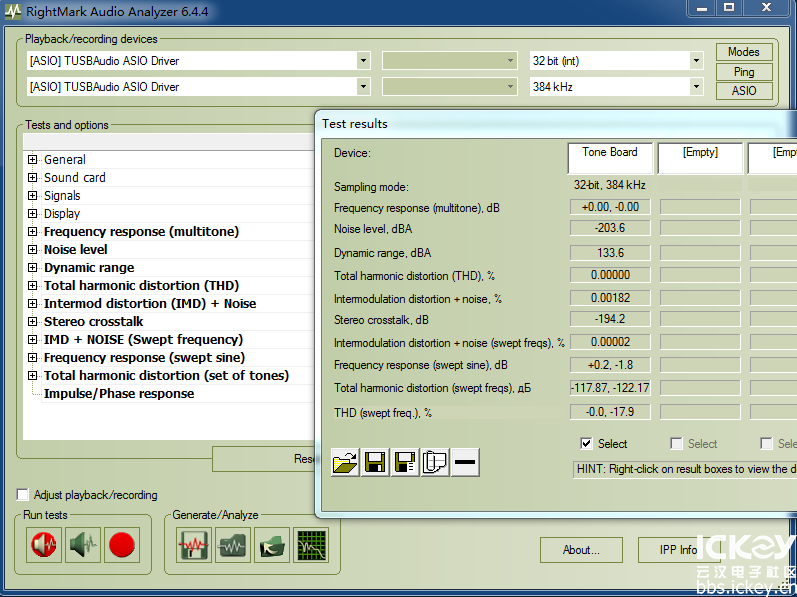The width and height of the screenshot is (797, 597).
Task: Expand the Dynamic range node
Action: tap(33, 267)
